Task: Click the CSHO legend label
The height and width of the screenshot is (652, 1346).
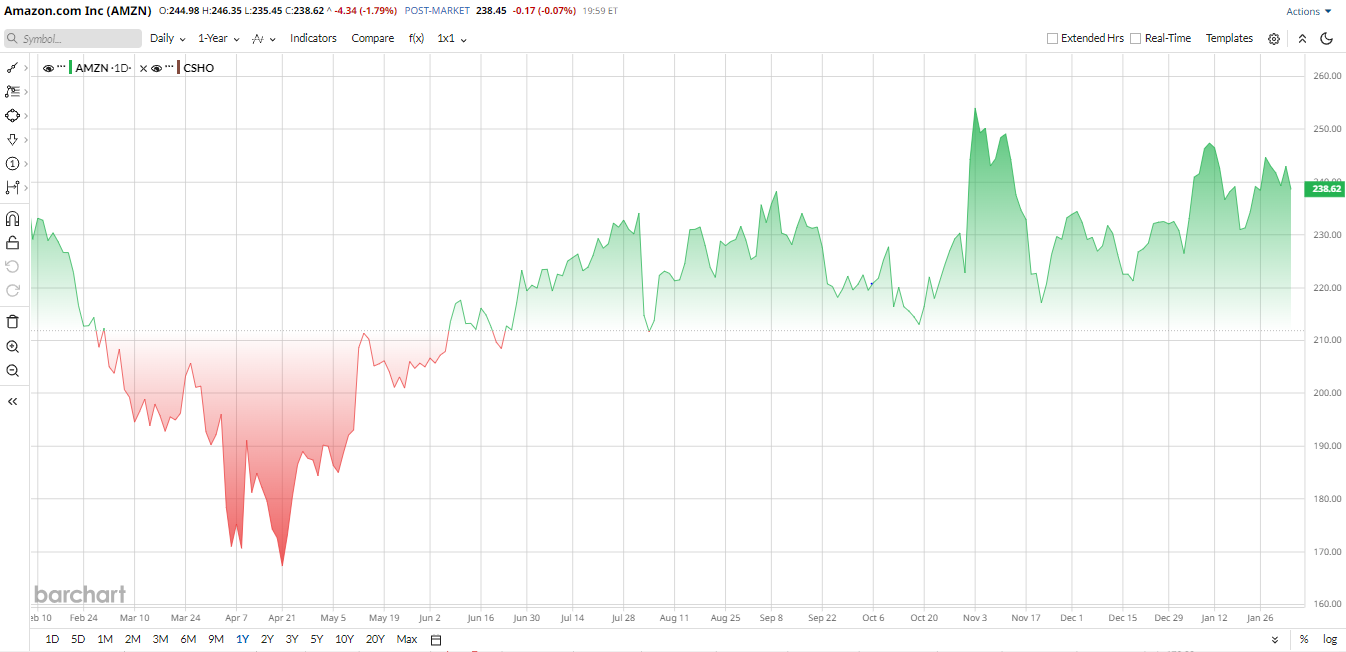Action: (x=199, y=68)
